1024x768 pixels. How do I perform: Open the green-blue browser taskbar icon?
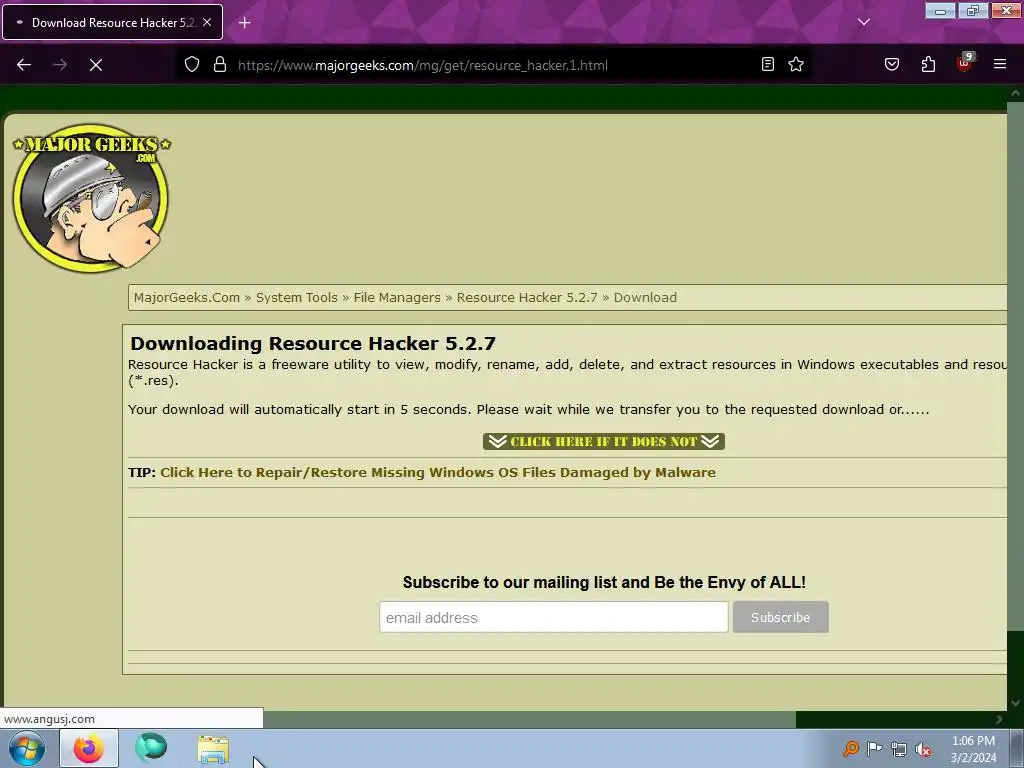click(151, 748)
